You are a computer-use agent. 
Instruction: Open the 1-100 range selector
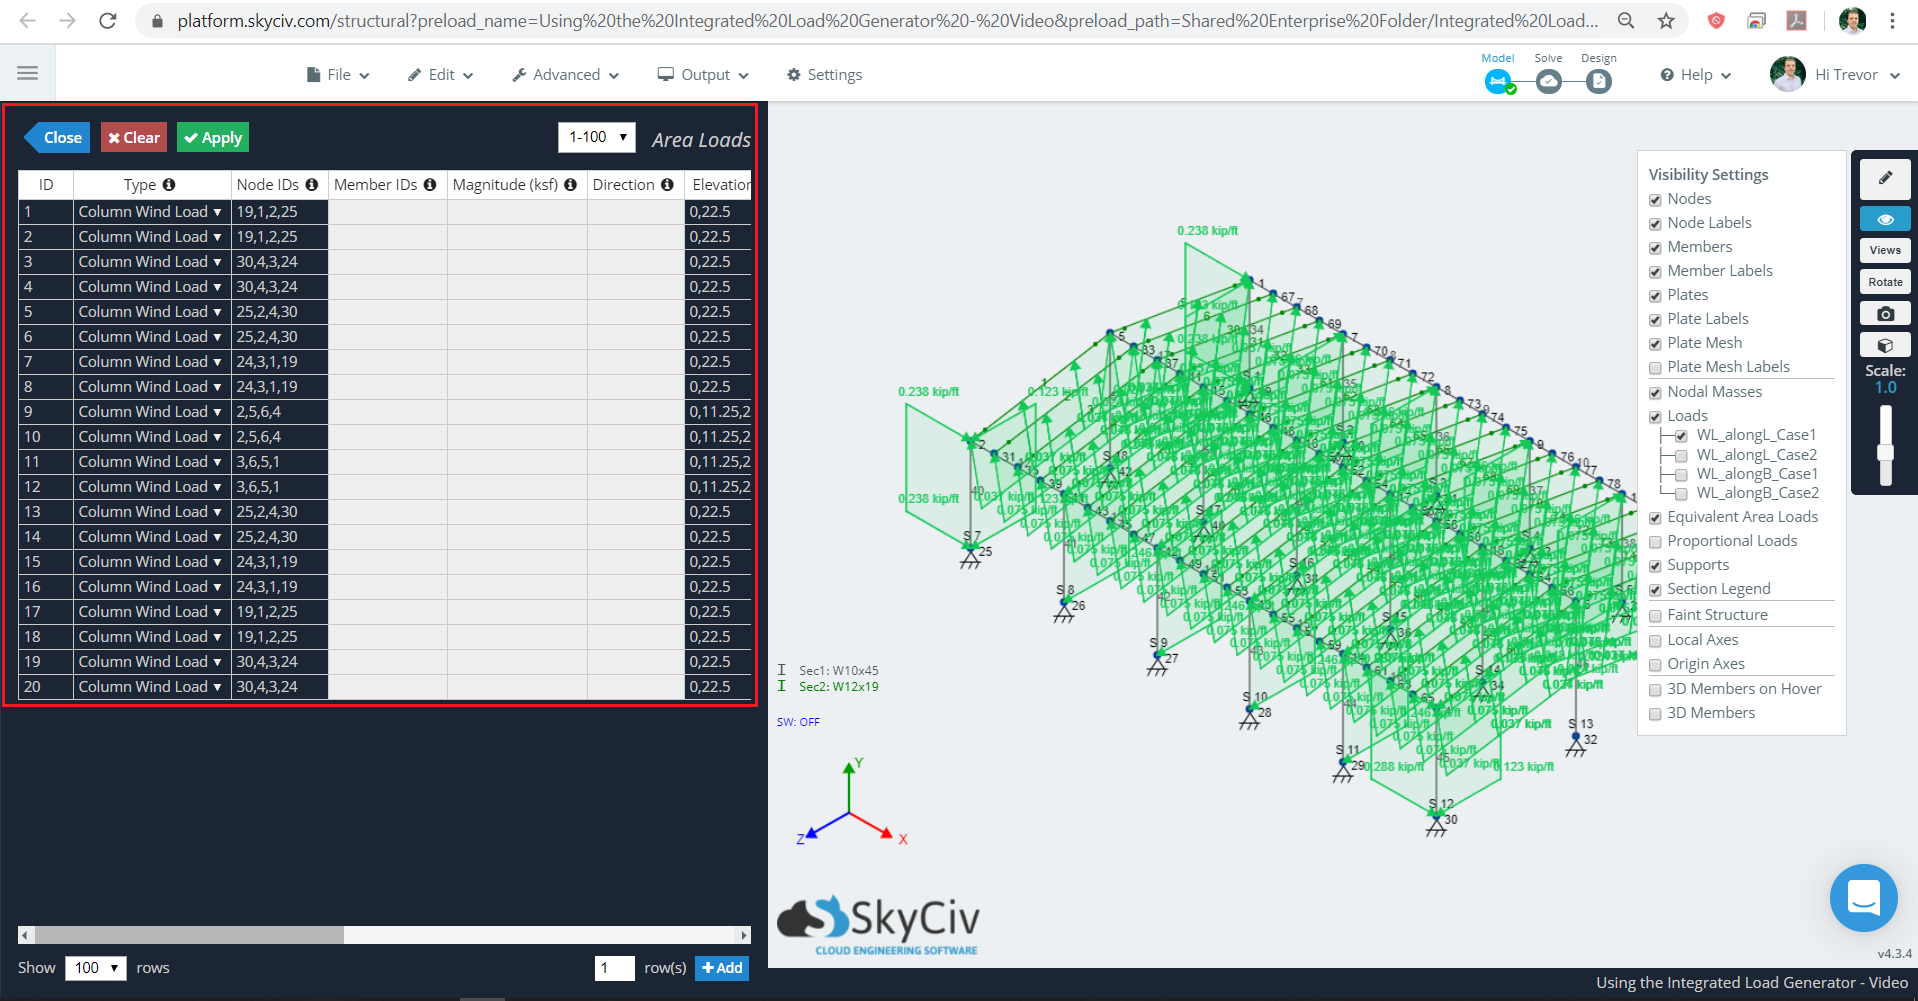[x=596, y=137]
